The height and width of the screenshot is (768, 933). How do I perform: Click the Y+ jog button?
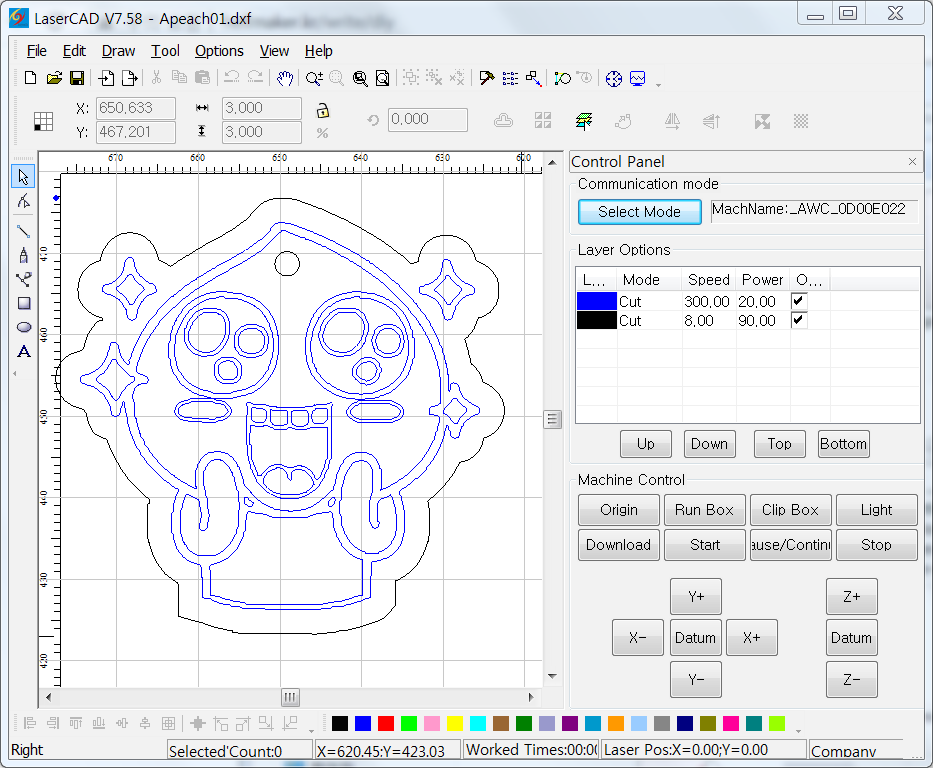696,596
